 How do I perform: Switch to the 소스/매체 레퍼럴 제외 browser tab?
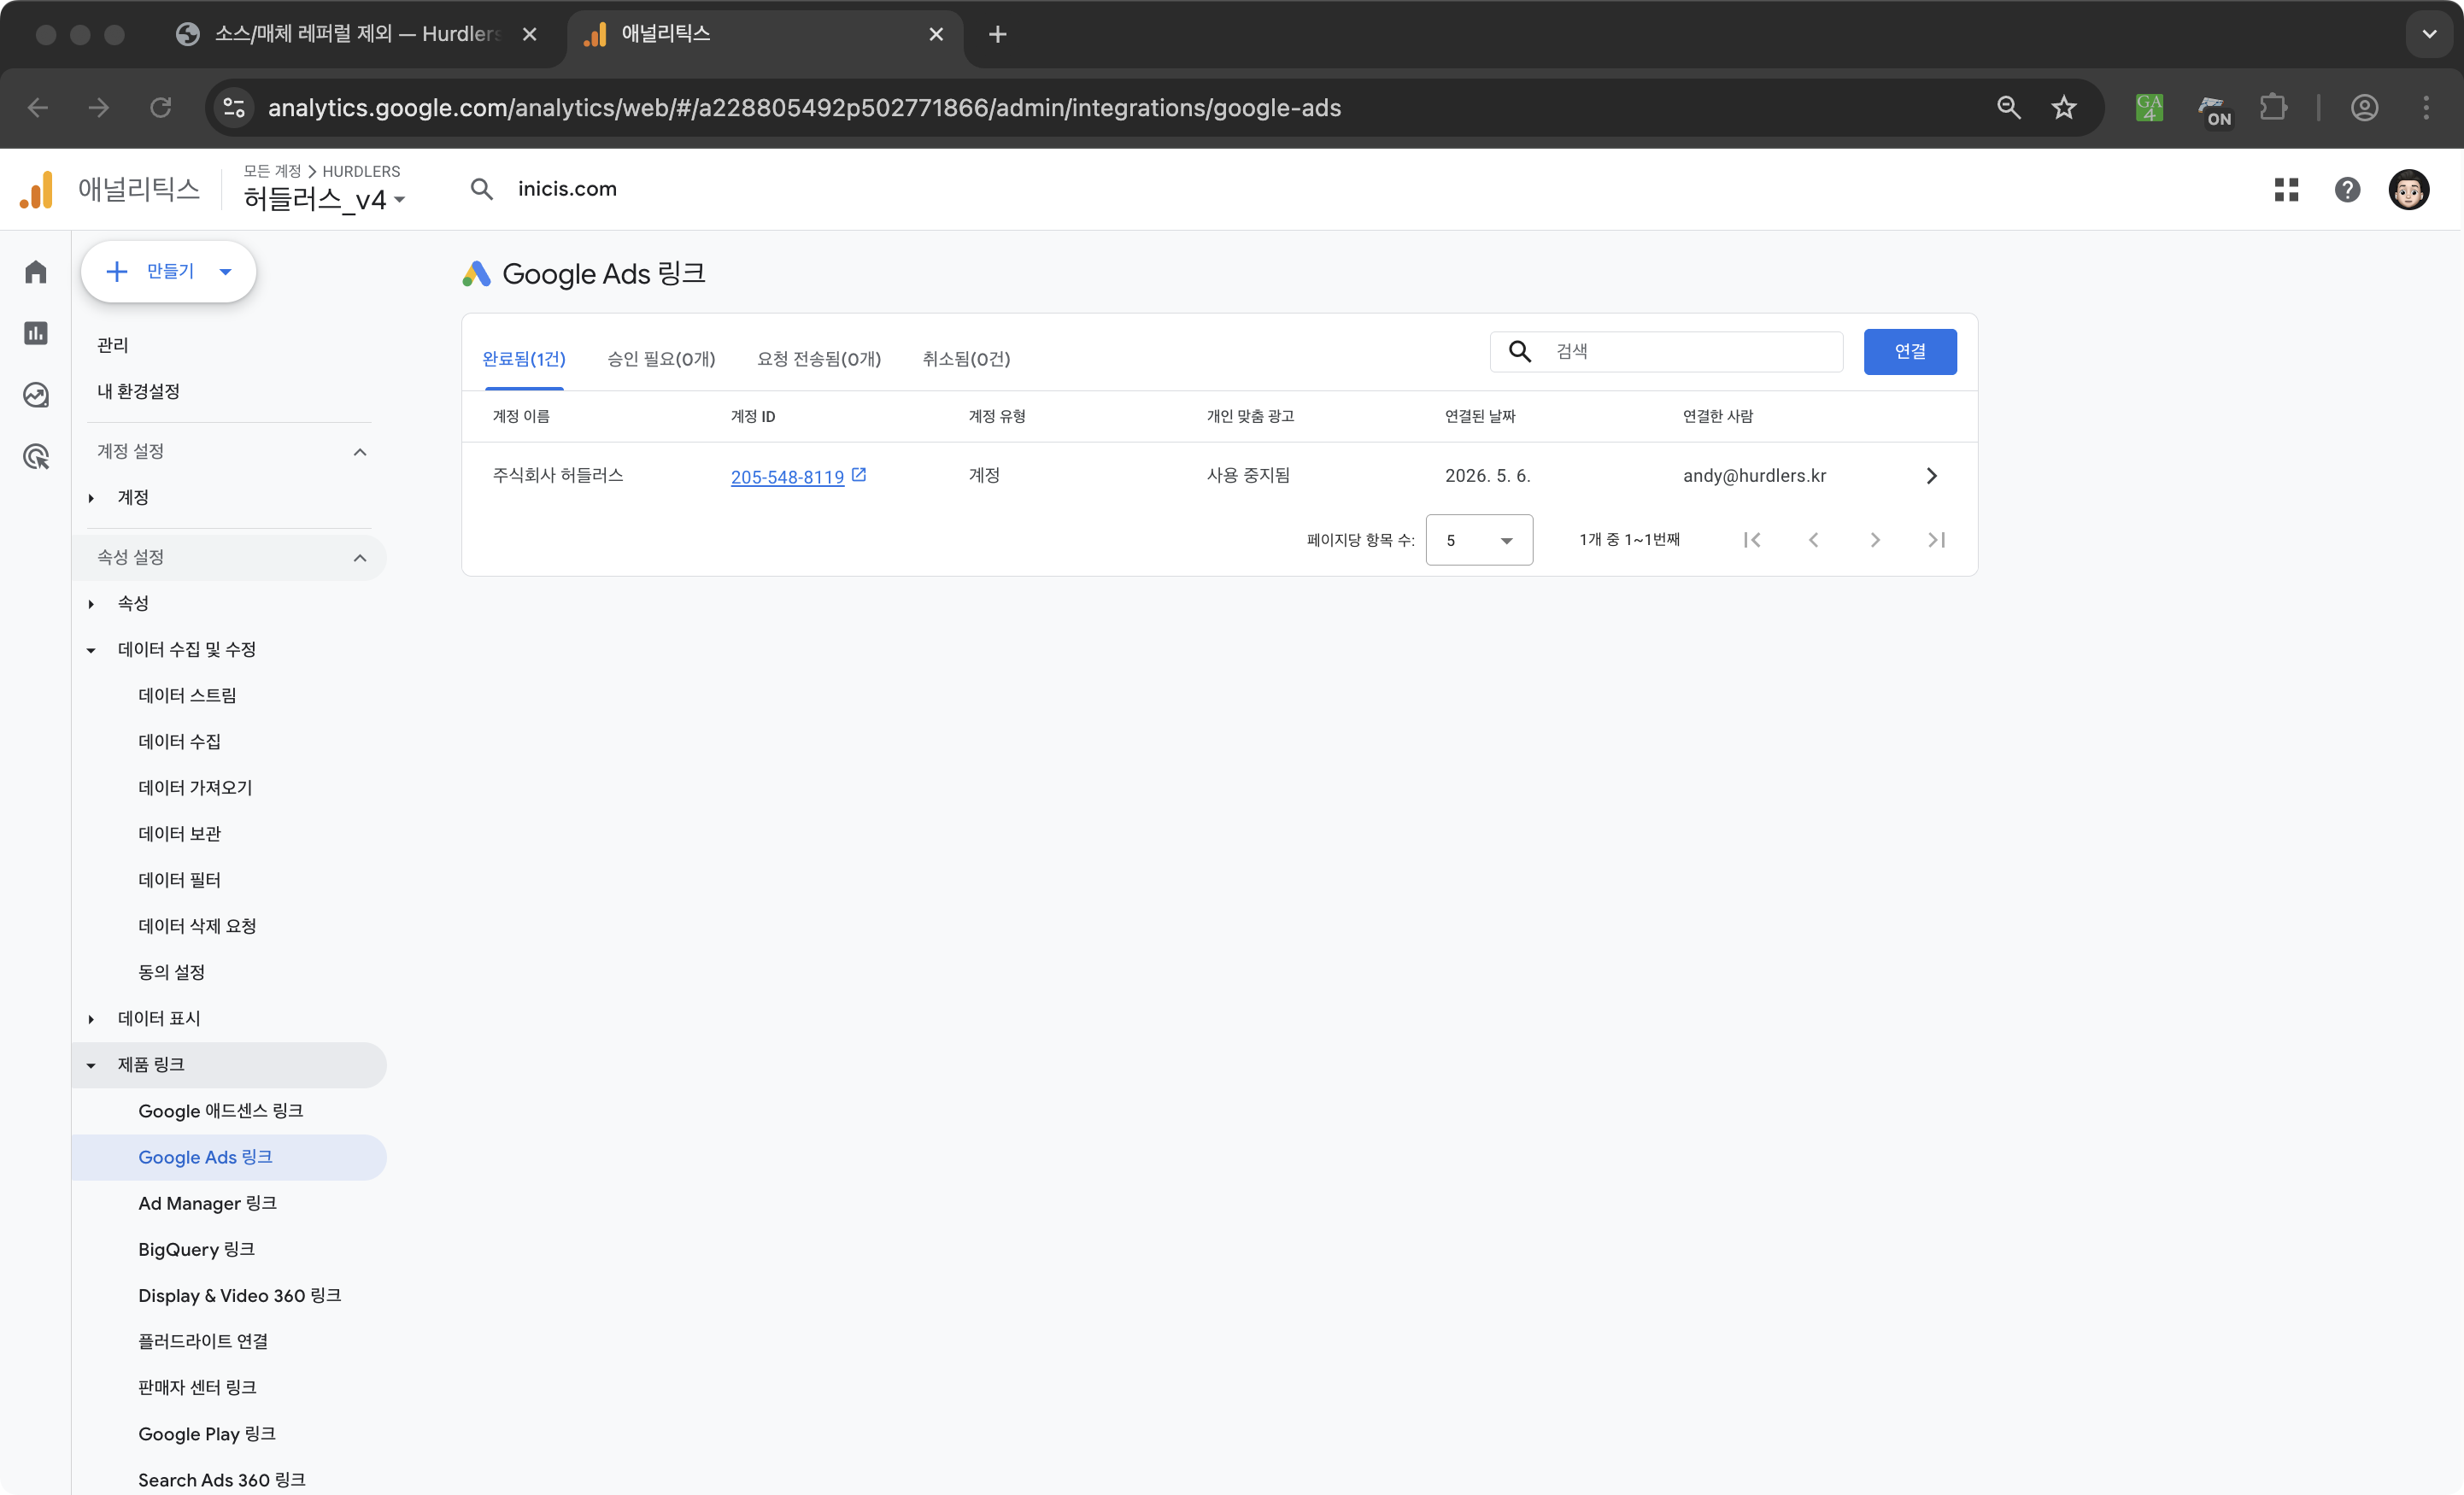[x=355, y=34]
